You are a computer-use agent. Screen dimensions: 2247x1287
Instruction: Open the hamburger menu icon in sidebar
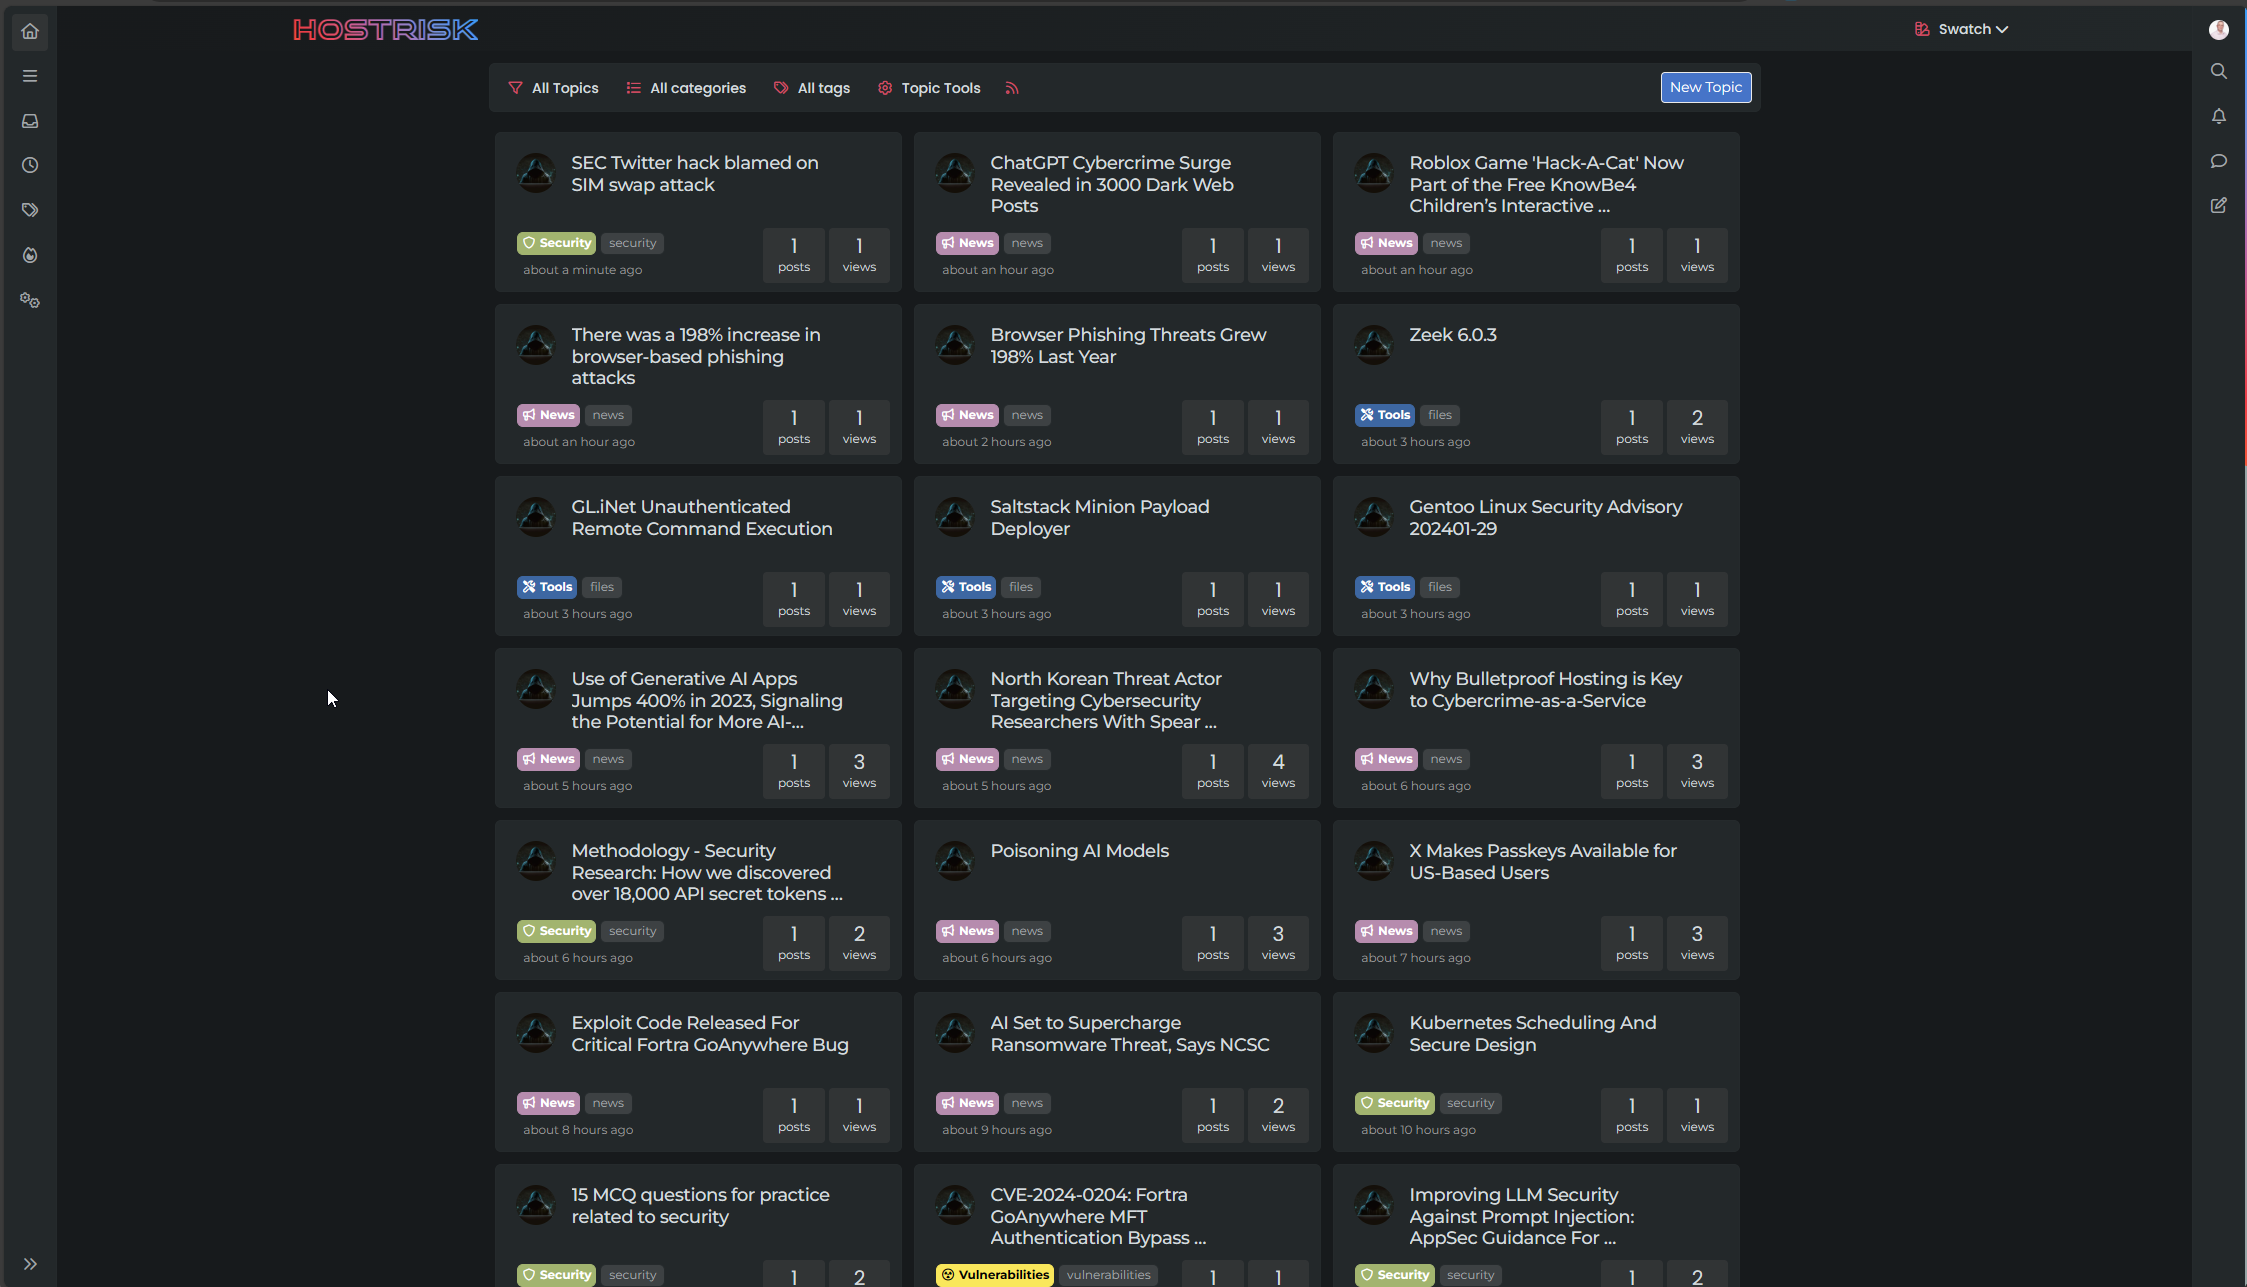tap(30, 76)
